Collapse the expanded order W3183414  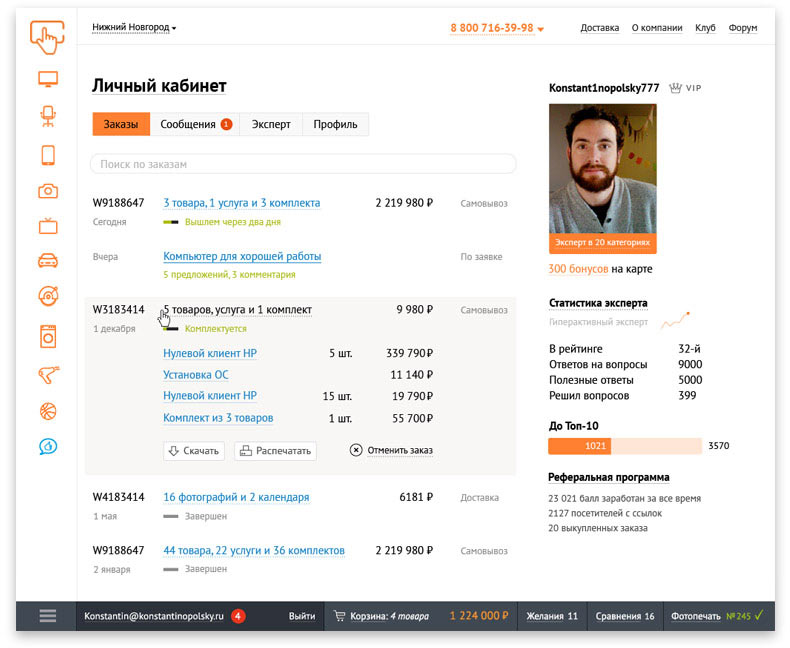pyautogui.click(x=237, y=310)
